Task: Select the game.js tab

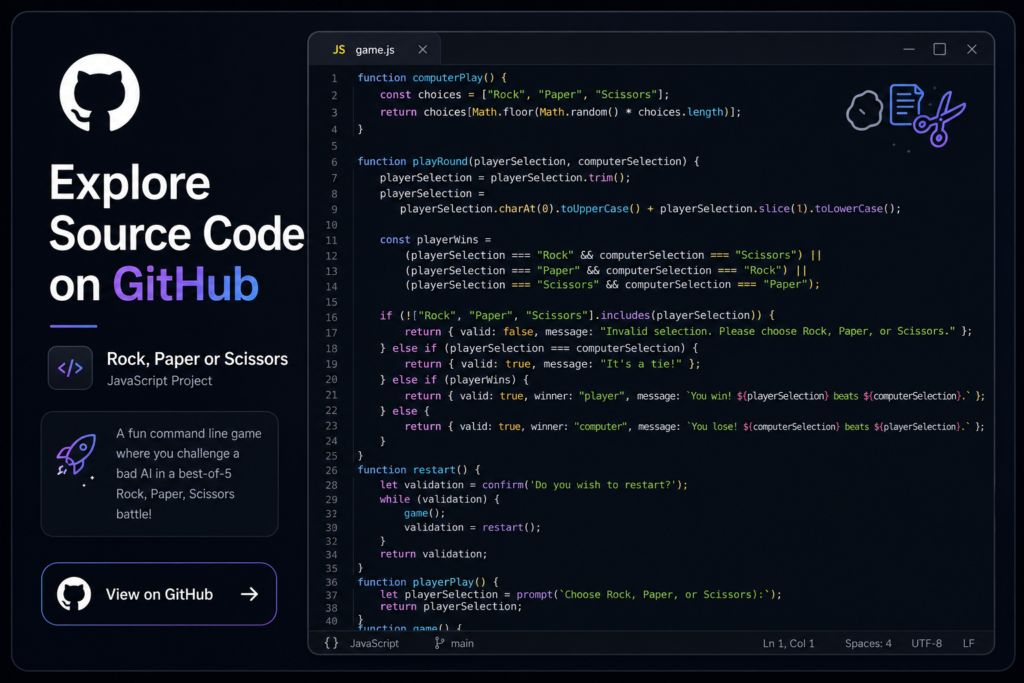Action: (x=375, y=50)
